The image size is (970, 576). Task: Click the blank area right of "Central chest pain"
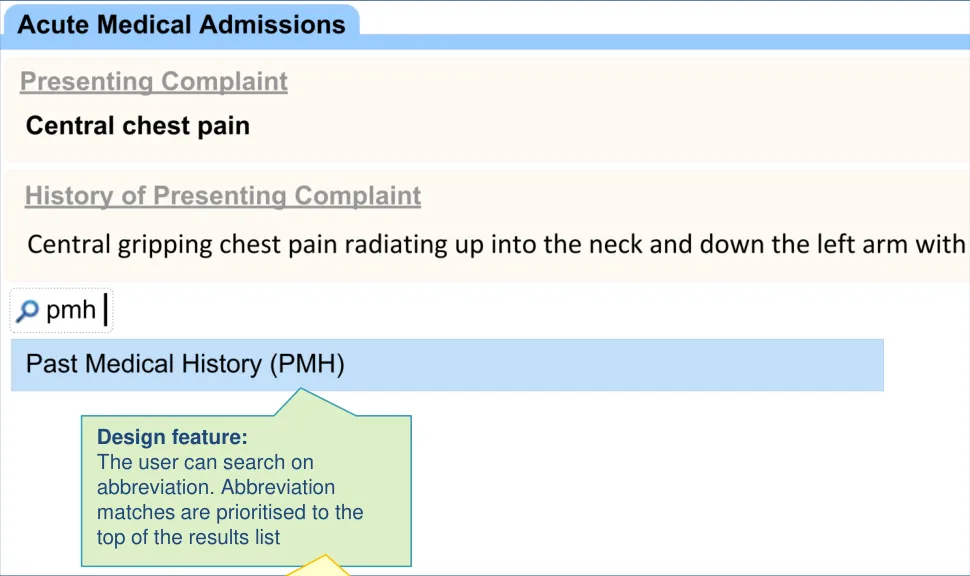pyautogui.click(x=600, y=126)
